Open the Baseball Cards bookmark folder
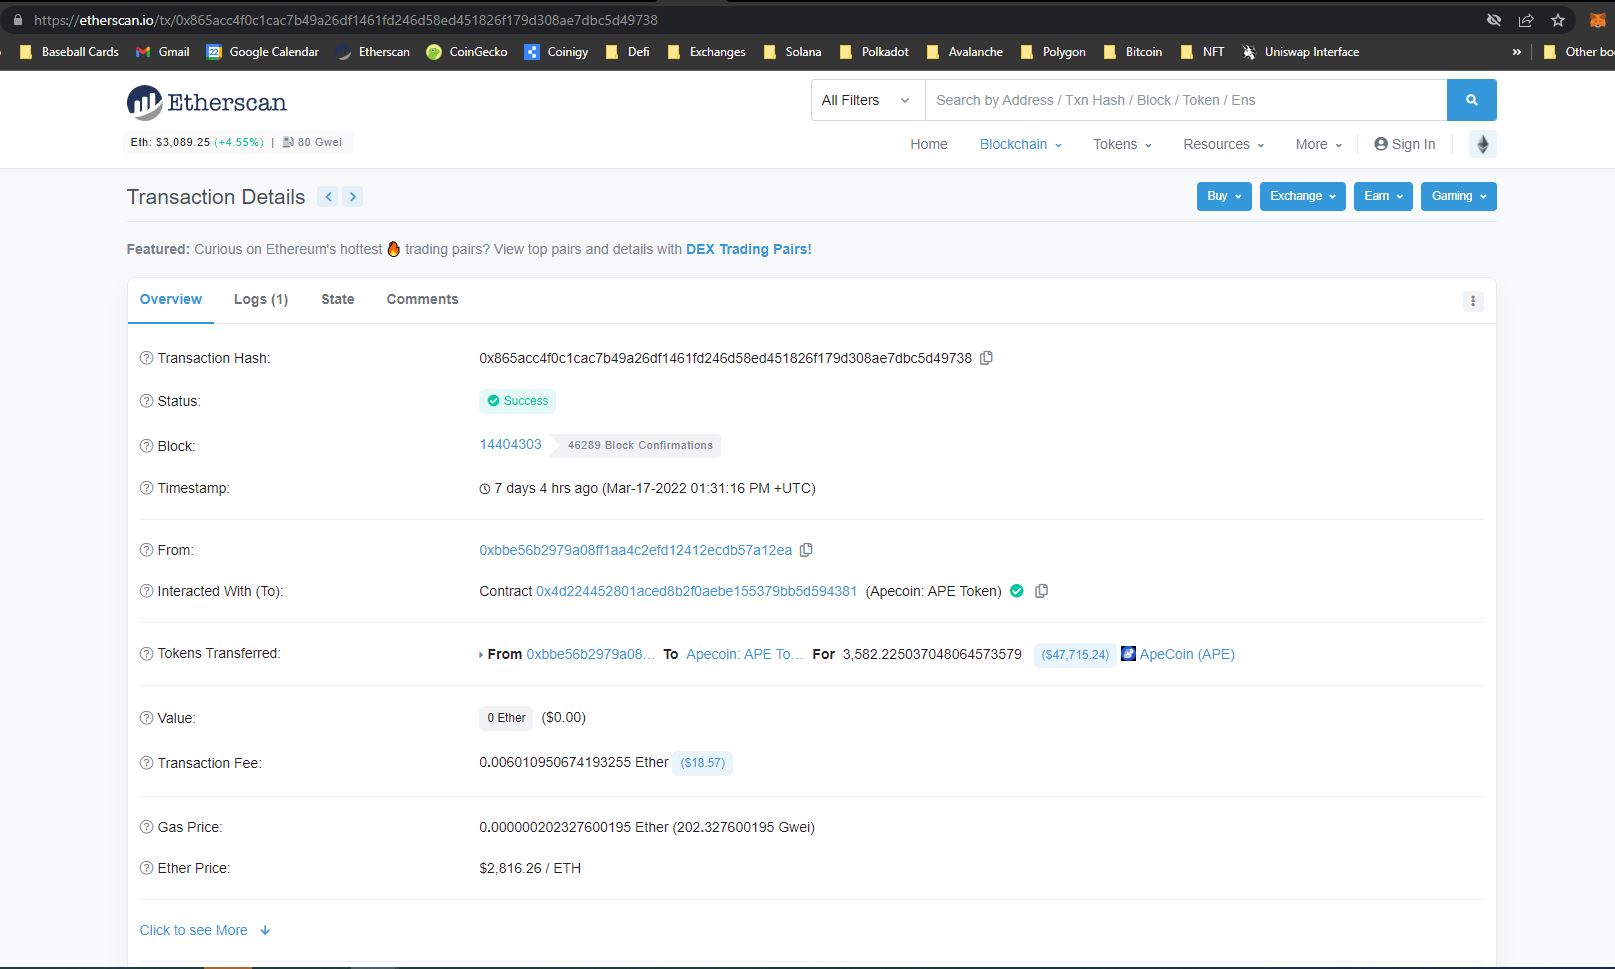This screenshot has height=969, width=1615. 69,52
